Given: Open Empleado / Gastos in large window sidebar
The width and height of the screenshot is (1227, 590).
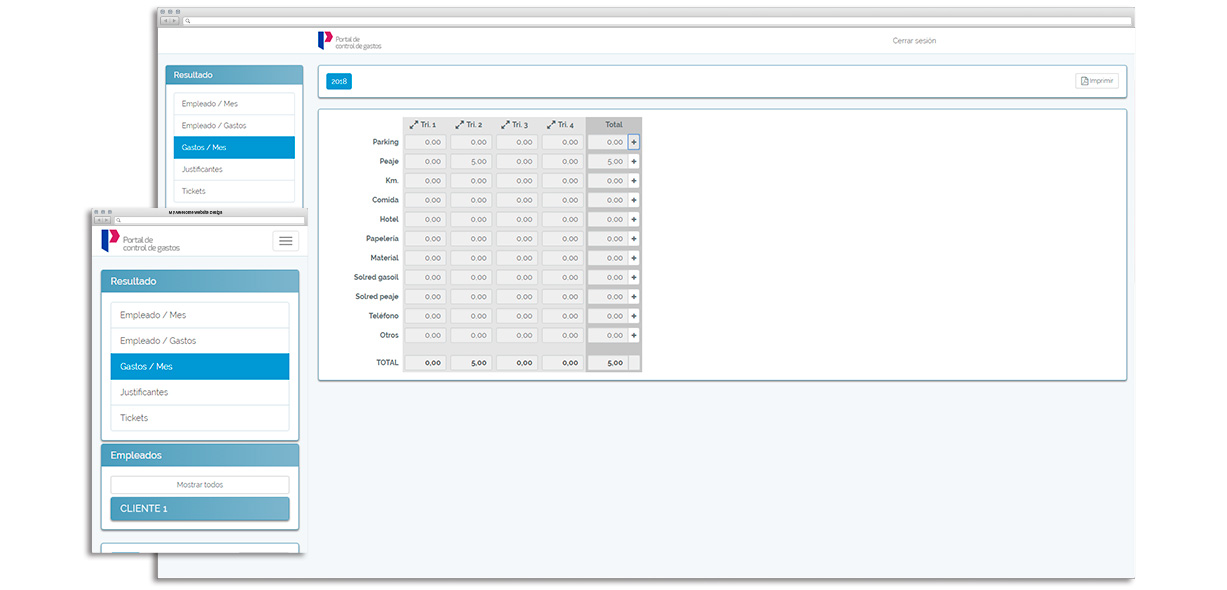Looking at the screenshot, I should 234,126.
